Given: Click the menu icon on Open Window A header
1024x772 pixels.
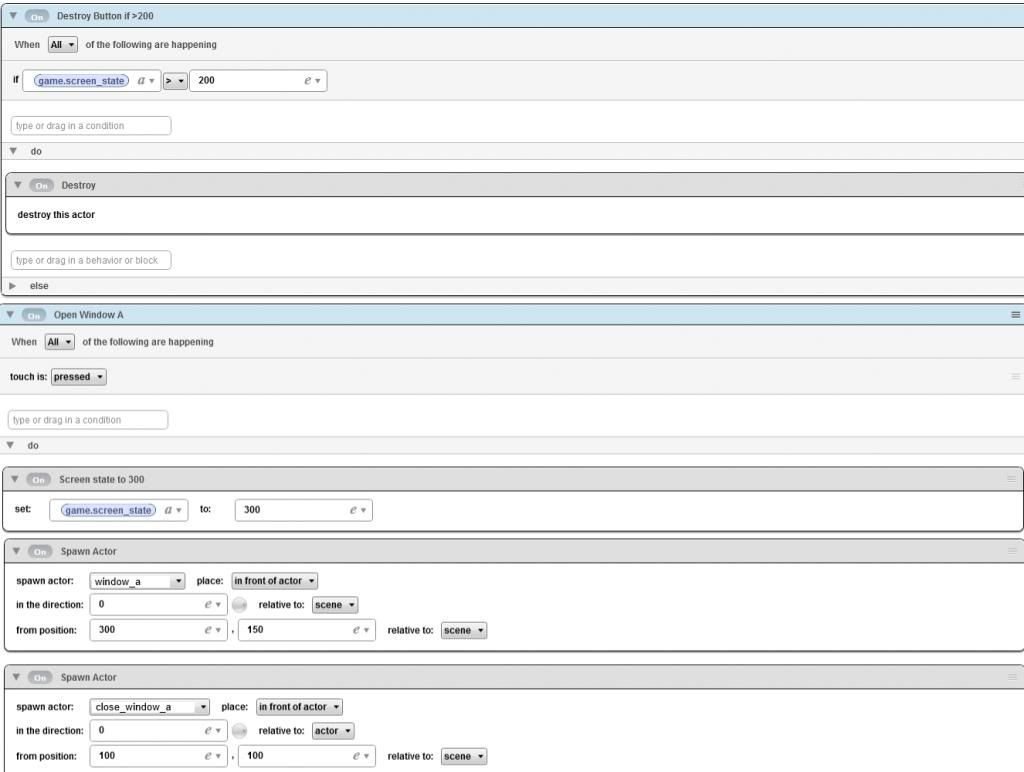Looking at the screenshot, I should point(1015,315).
